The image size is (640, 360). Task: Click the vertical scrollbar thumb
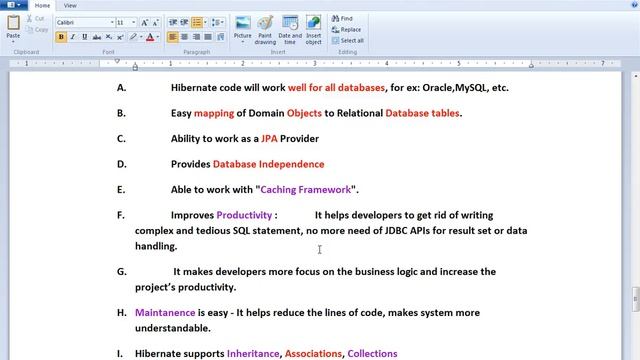635,299
